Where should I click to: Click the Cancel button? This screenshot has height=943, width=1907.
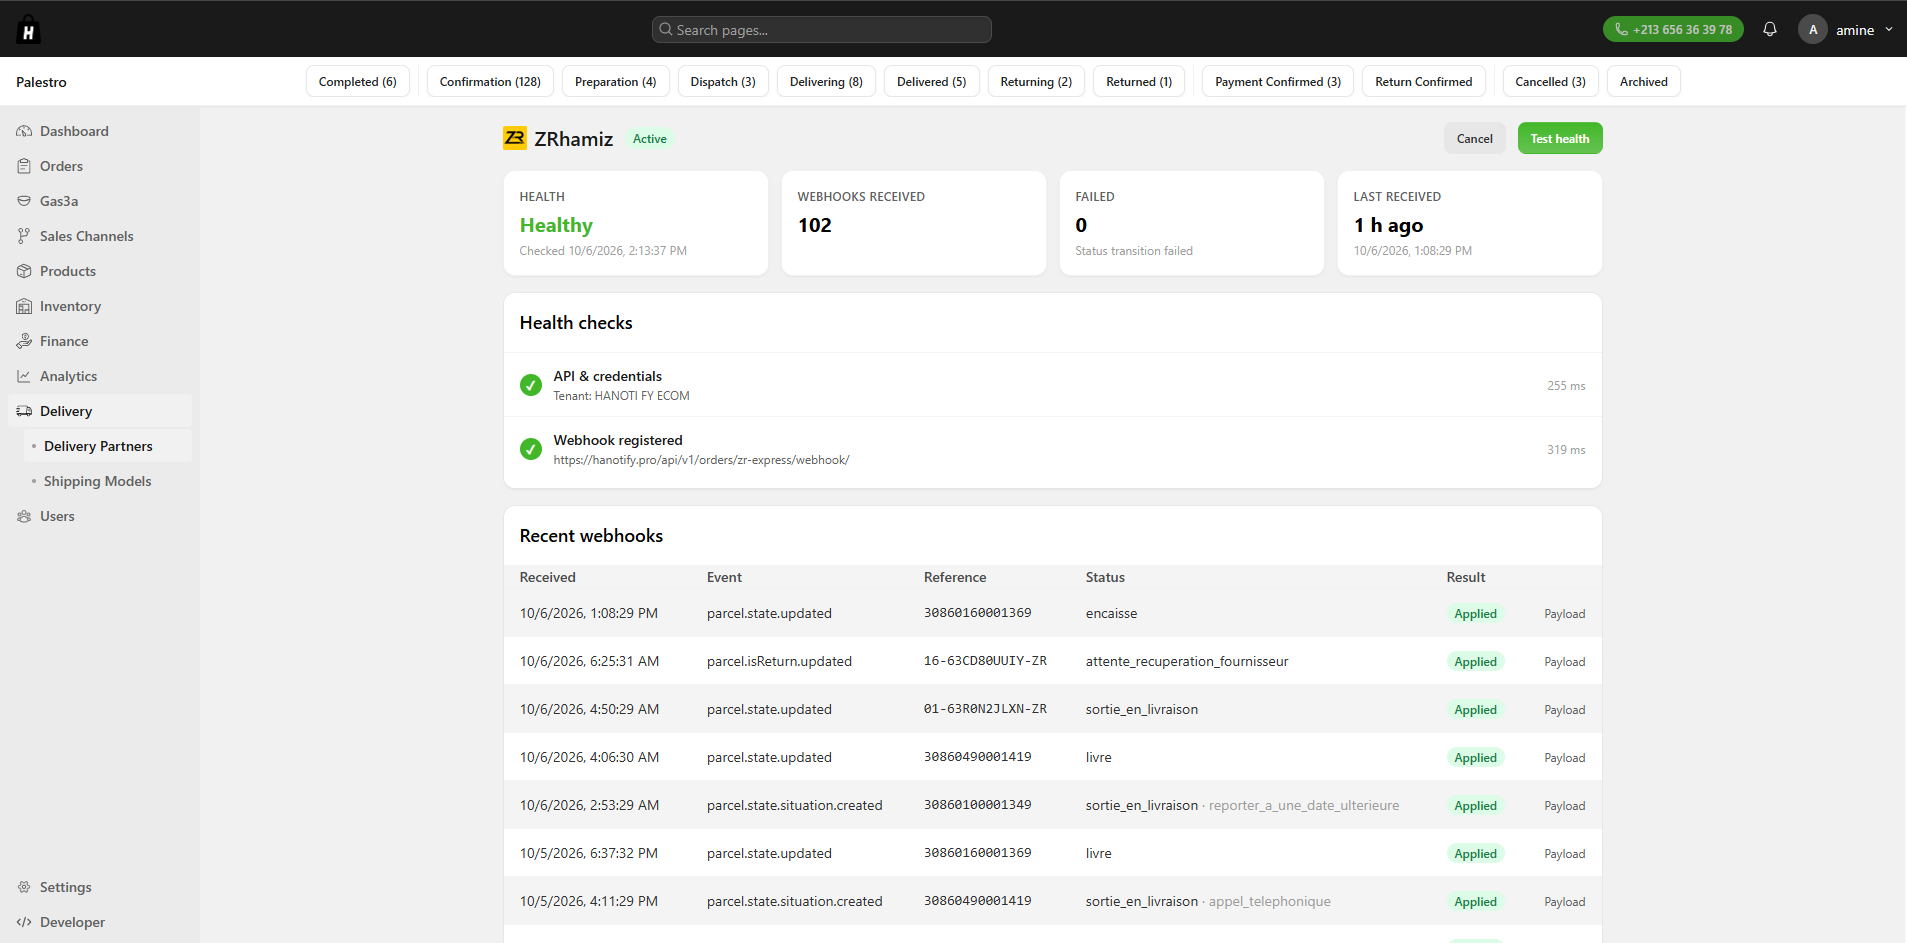pos(1474,138)
